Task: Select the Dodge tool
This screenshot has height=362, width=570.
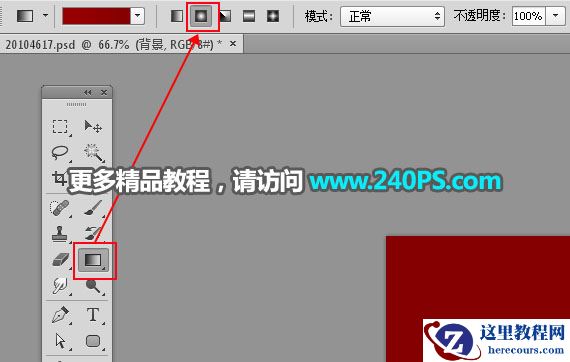Action: [x=93, y=286]
